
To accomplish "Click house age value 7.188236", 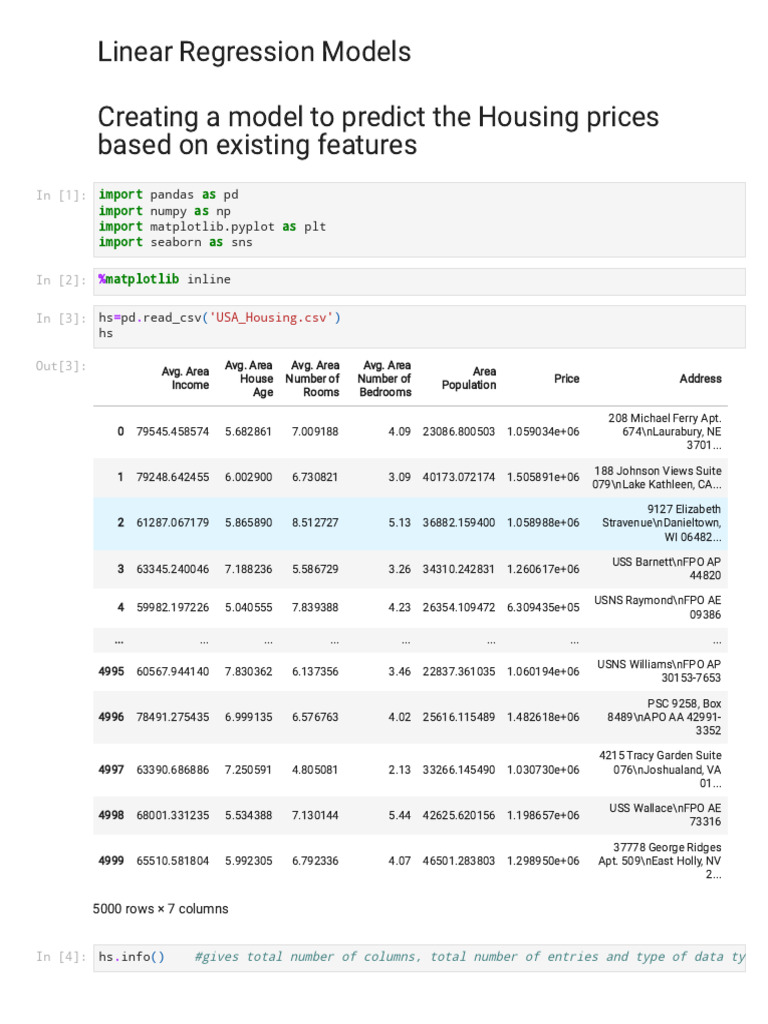I will pyautogui.click(x=248, y=569).
